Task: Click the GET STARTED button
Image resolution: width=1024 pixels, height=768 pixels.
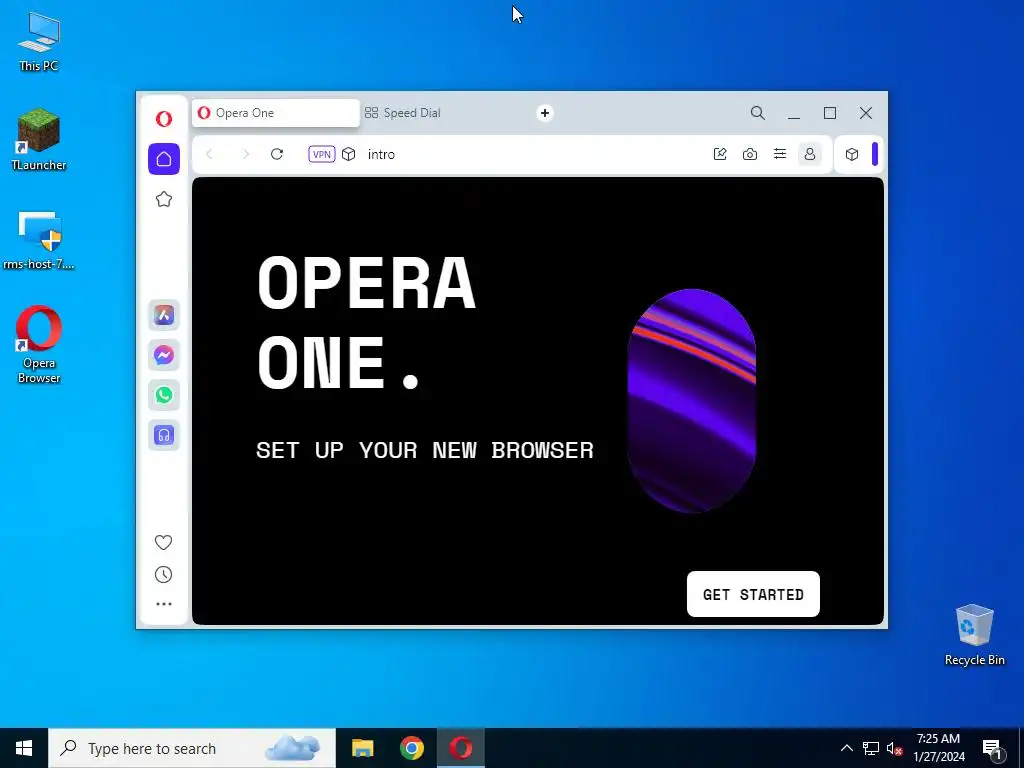Action: point(753,594)
